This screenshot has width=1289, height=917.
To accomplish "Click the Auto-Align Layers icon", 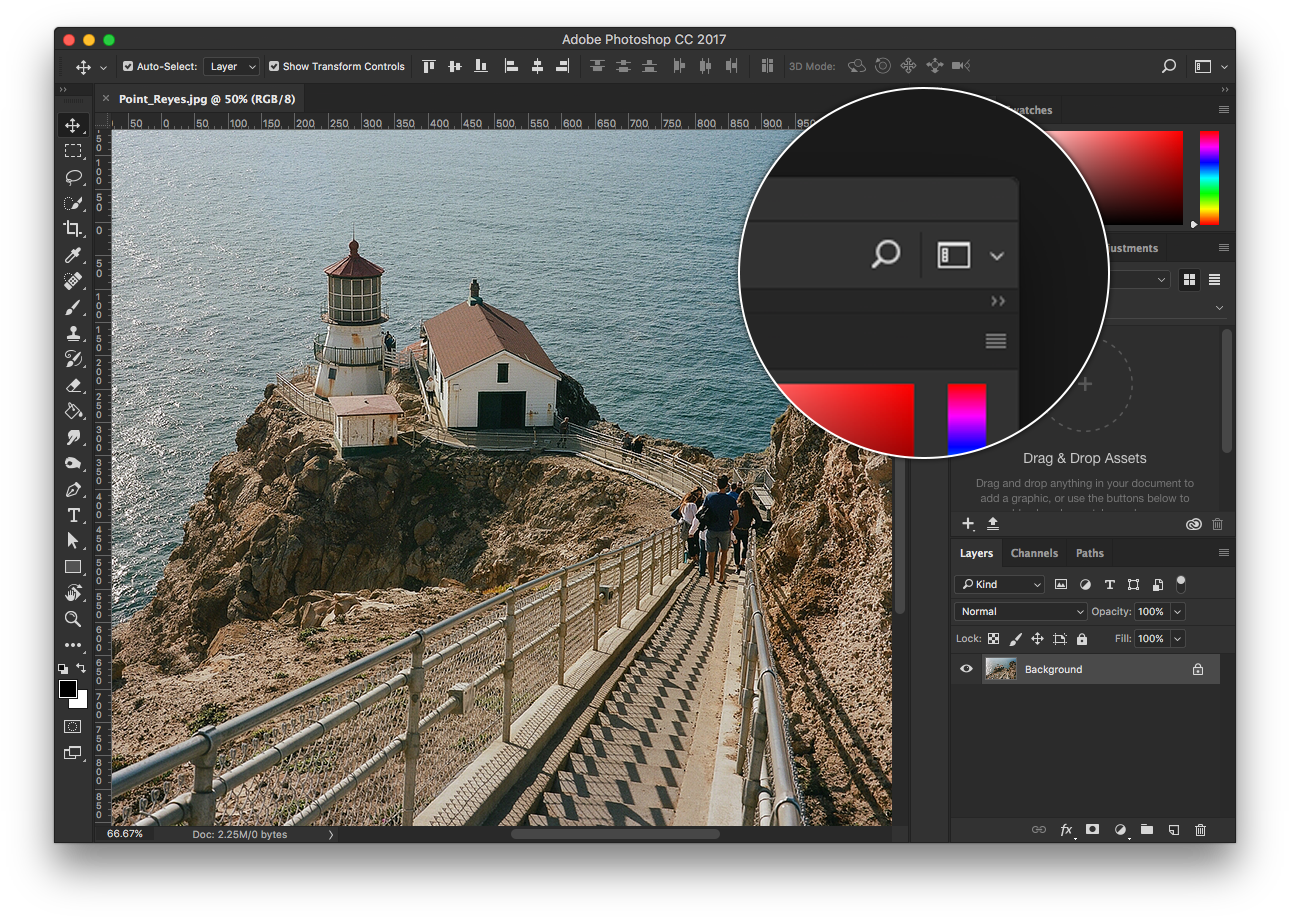I will (x=768, y=66).
